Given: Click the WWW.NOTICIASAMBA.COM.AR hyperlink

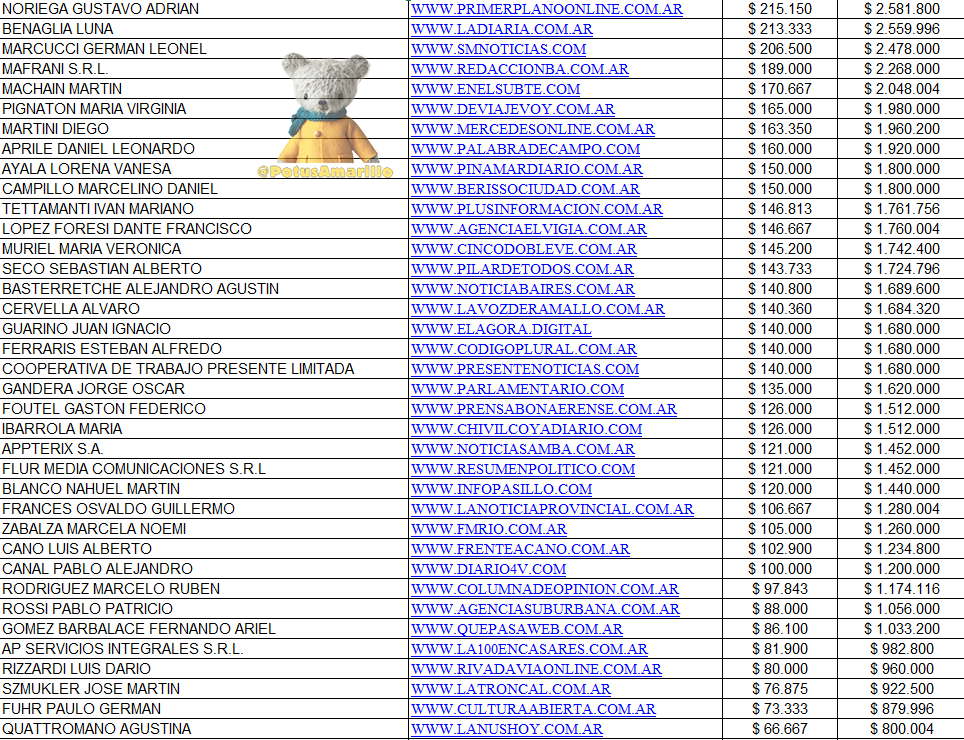Looking at the screenshot, I should (523, 449).
